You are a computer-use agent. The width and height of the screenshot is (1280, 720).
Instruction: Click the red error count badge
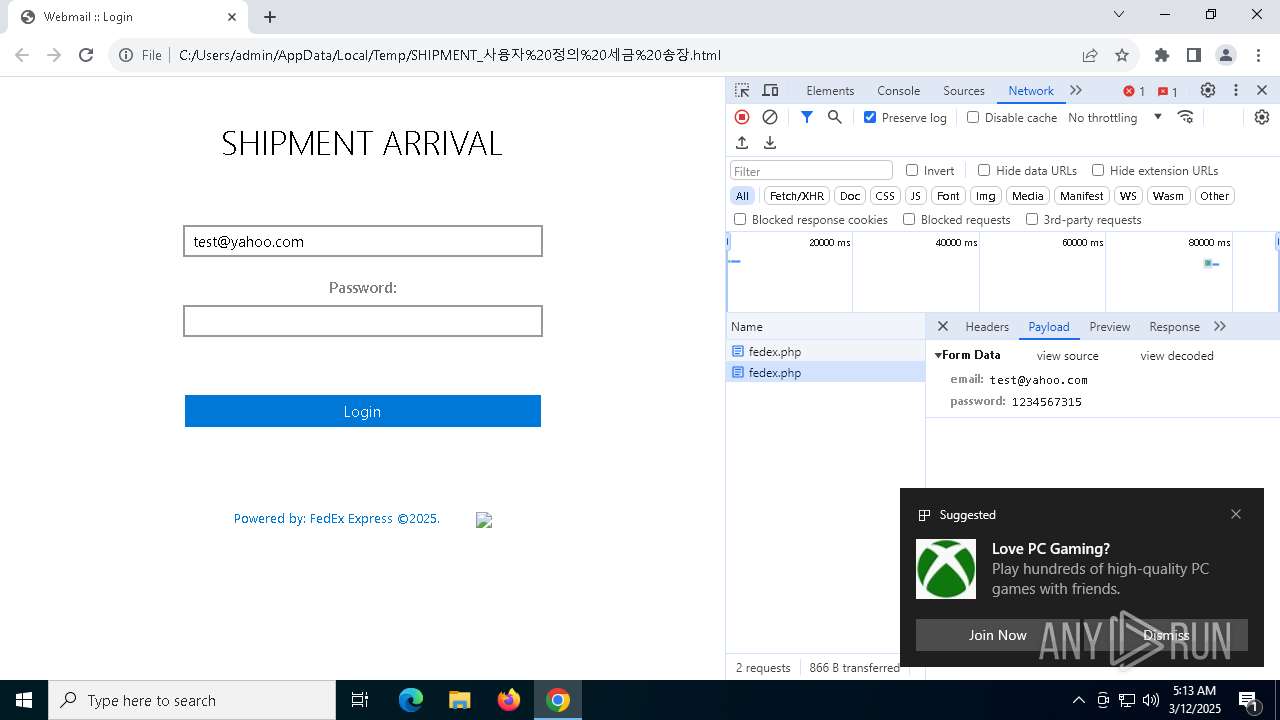1134,91
